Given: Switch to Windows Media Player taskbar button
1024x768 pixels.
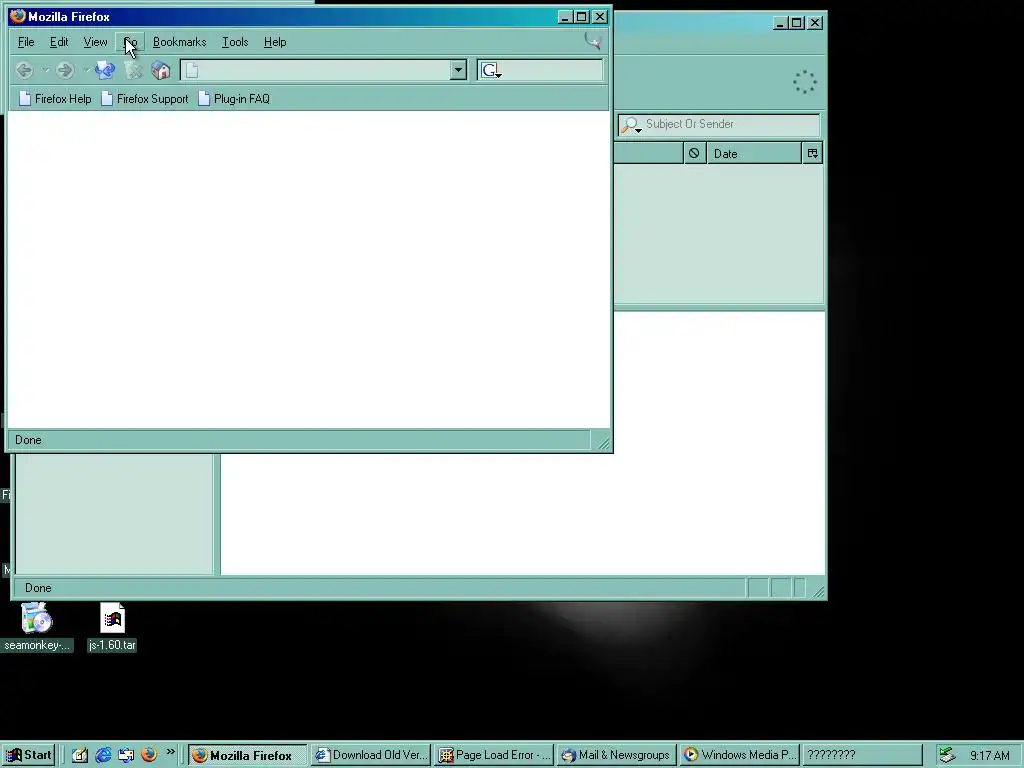Looking at the screenshot, I should pos(739,755).
